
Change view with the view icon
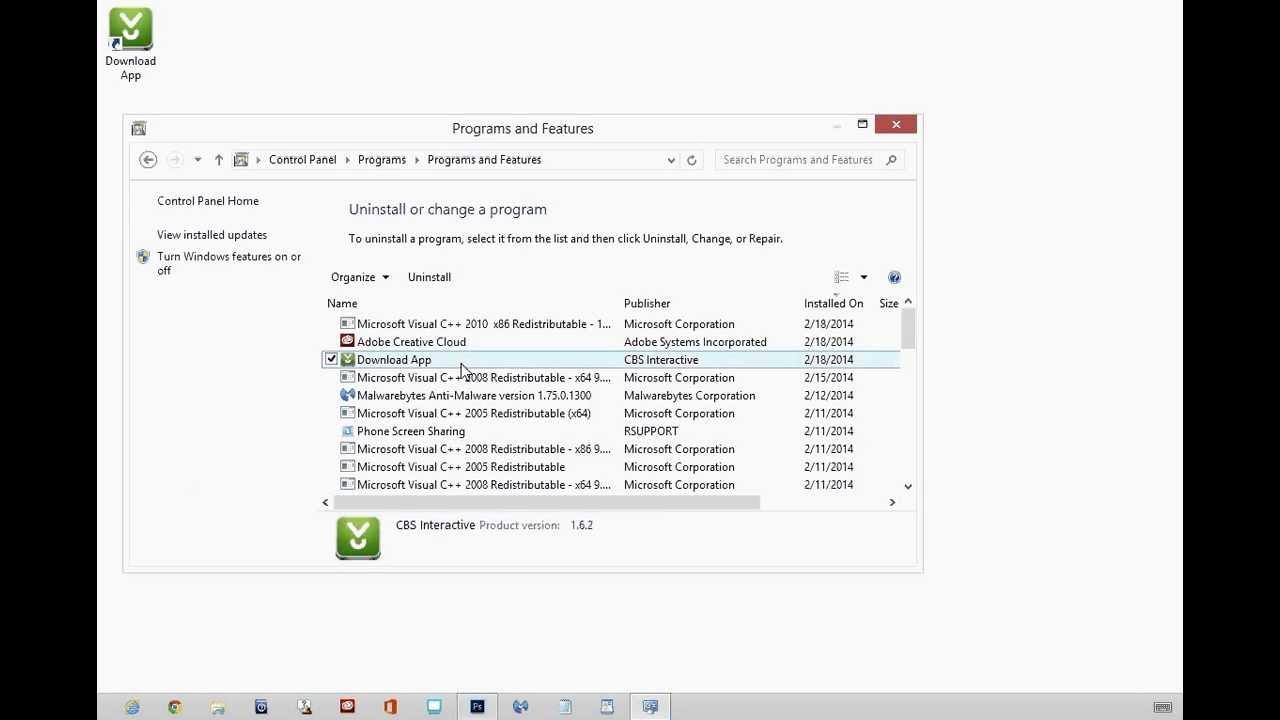[841, 277]
